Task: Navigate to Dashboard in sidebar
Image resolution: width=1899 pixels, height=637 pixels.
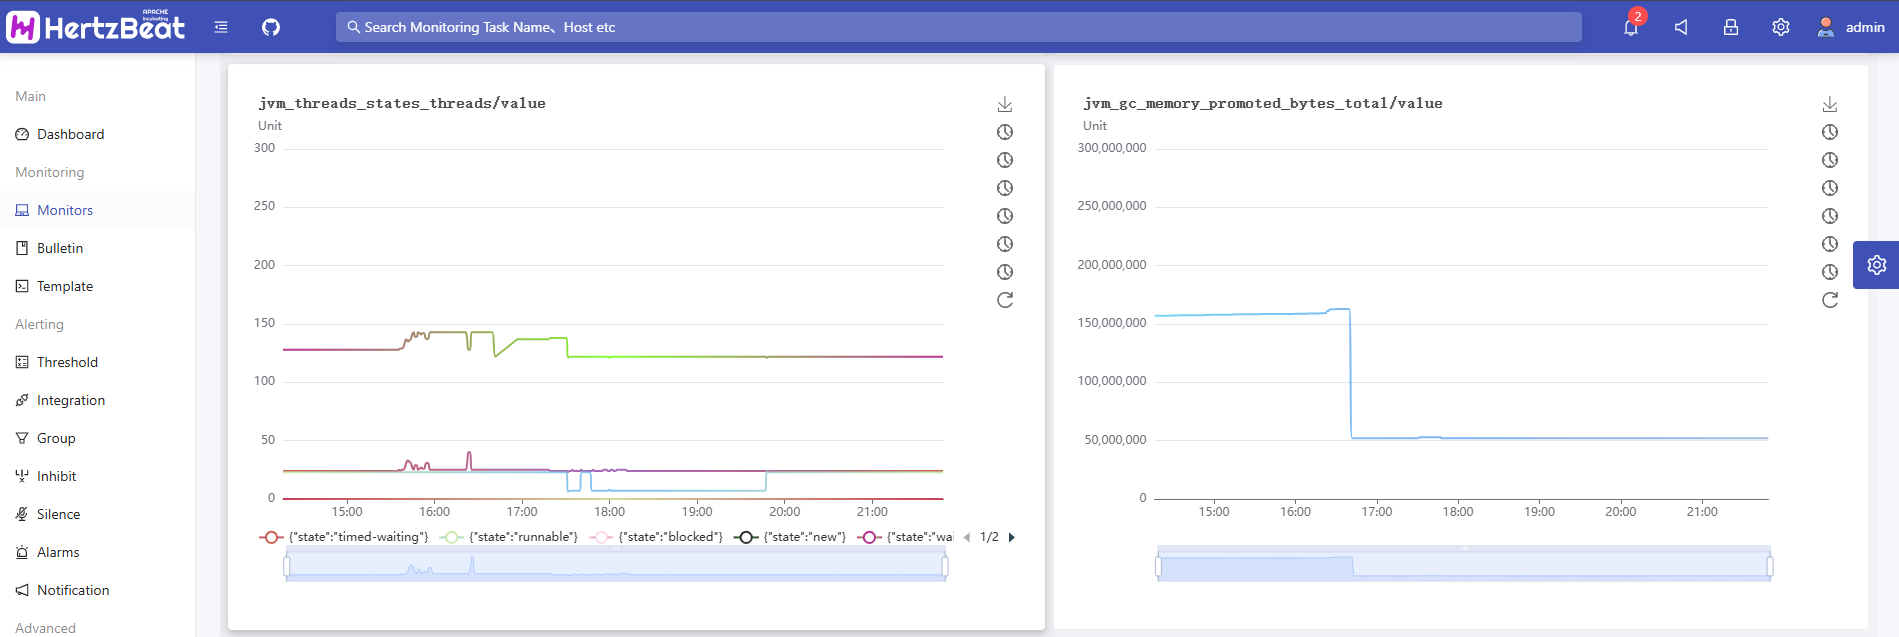Action: [70, 134]
